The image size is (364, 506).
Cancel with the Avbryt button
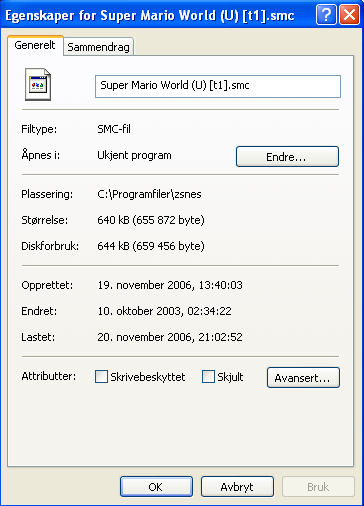coord(237,487)
